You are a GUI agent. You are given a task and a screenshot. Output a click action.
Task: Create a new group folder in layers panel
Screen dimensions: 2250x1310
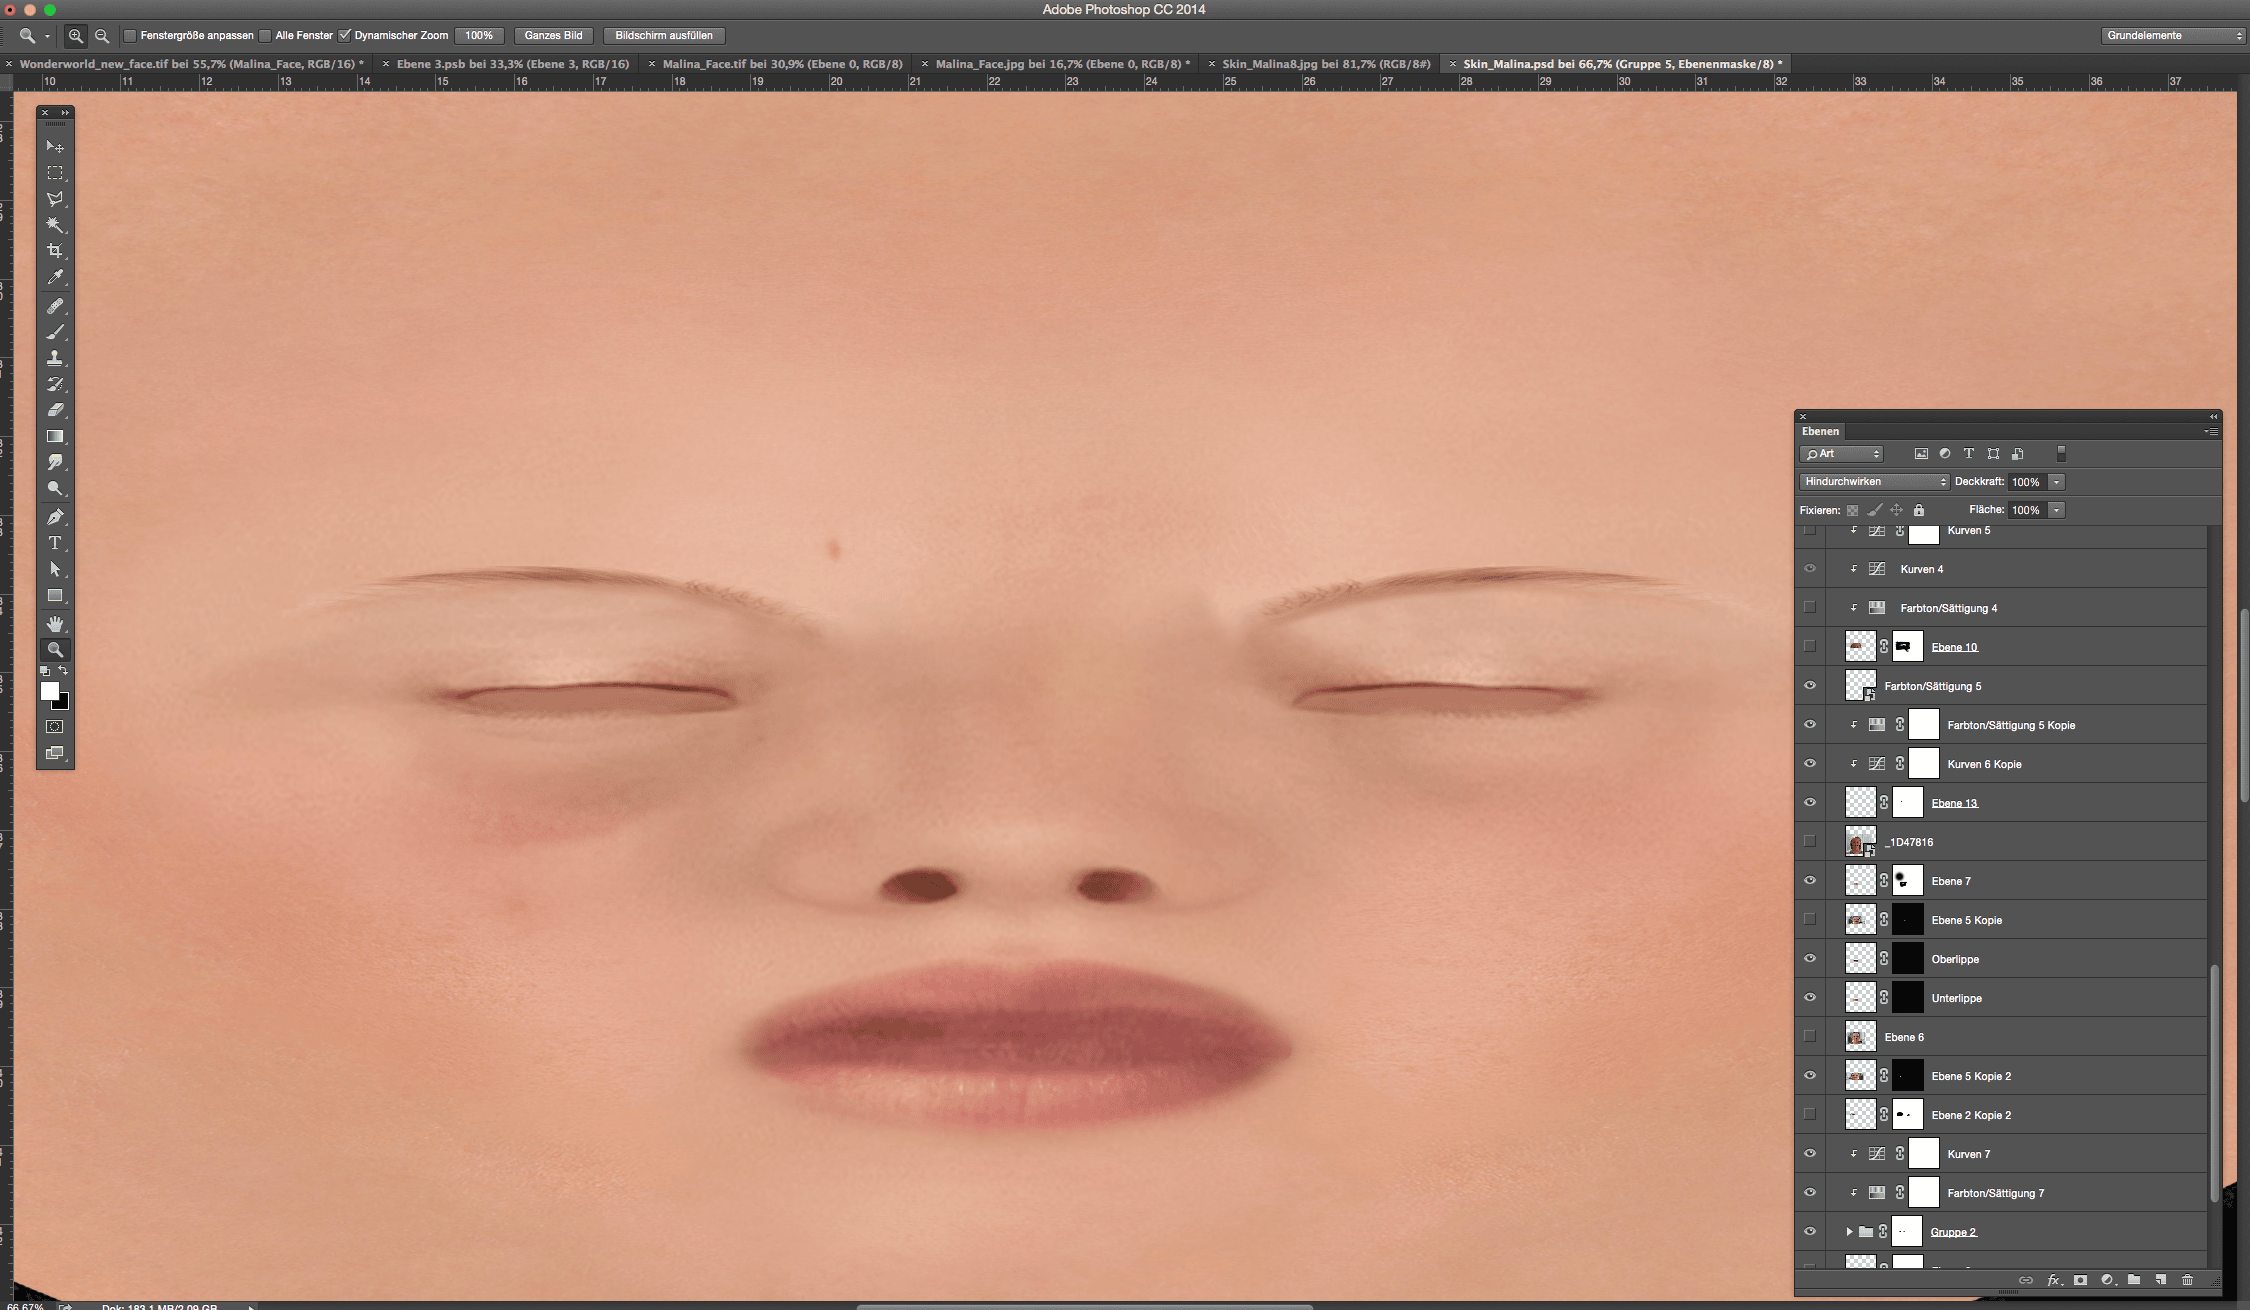[2134, 1280]
